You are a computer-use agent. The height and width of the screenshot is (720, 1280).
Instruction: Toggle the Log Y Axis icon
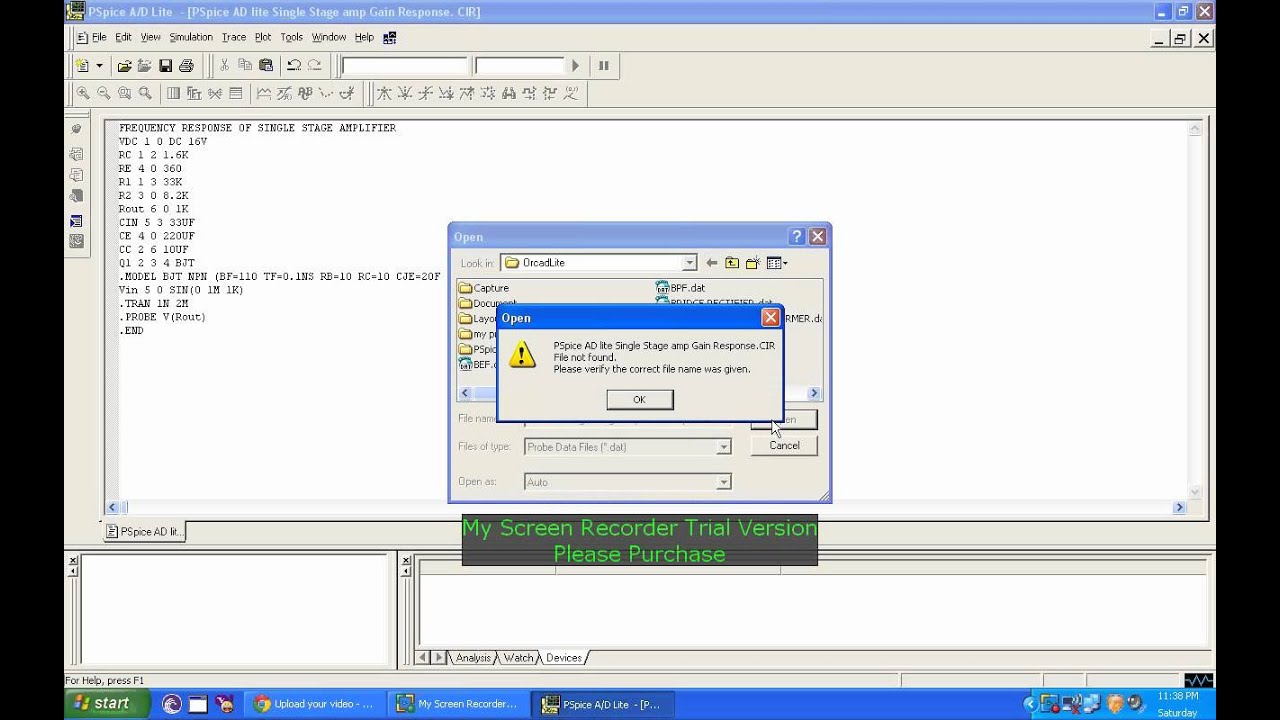click(x=236, y=94)
